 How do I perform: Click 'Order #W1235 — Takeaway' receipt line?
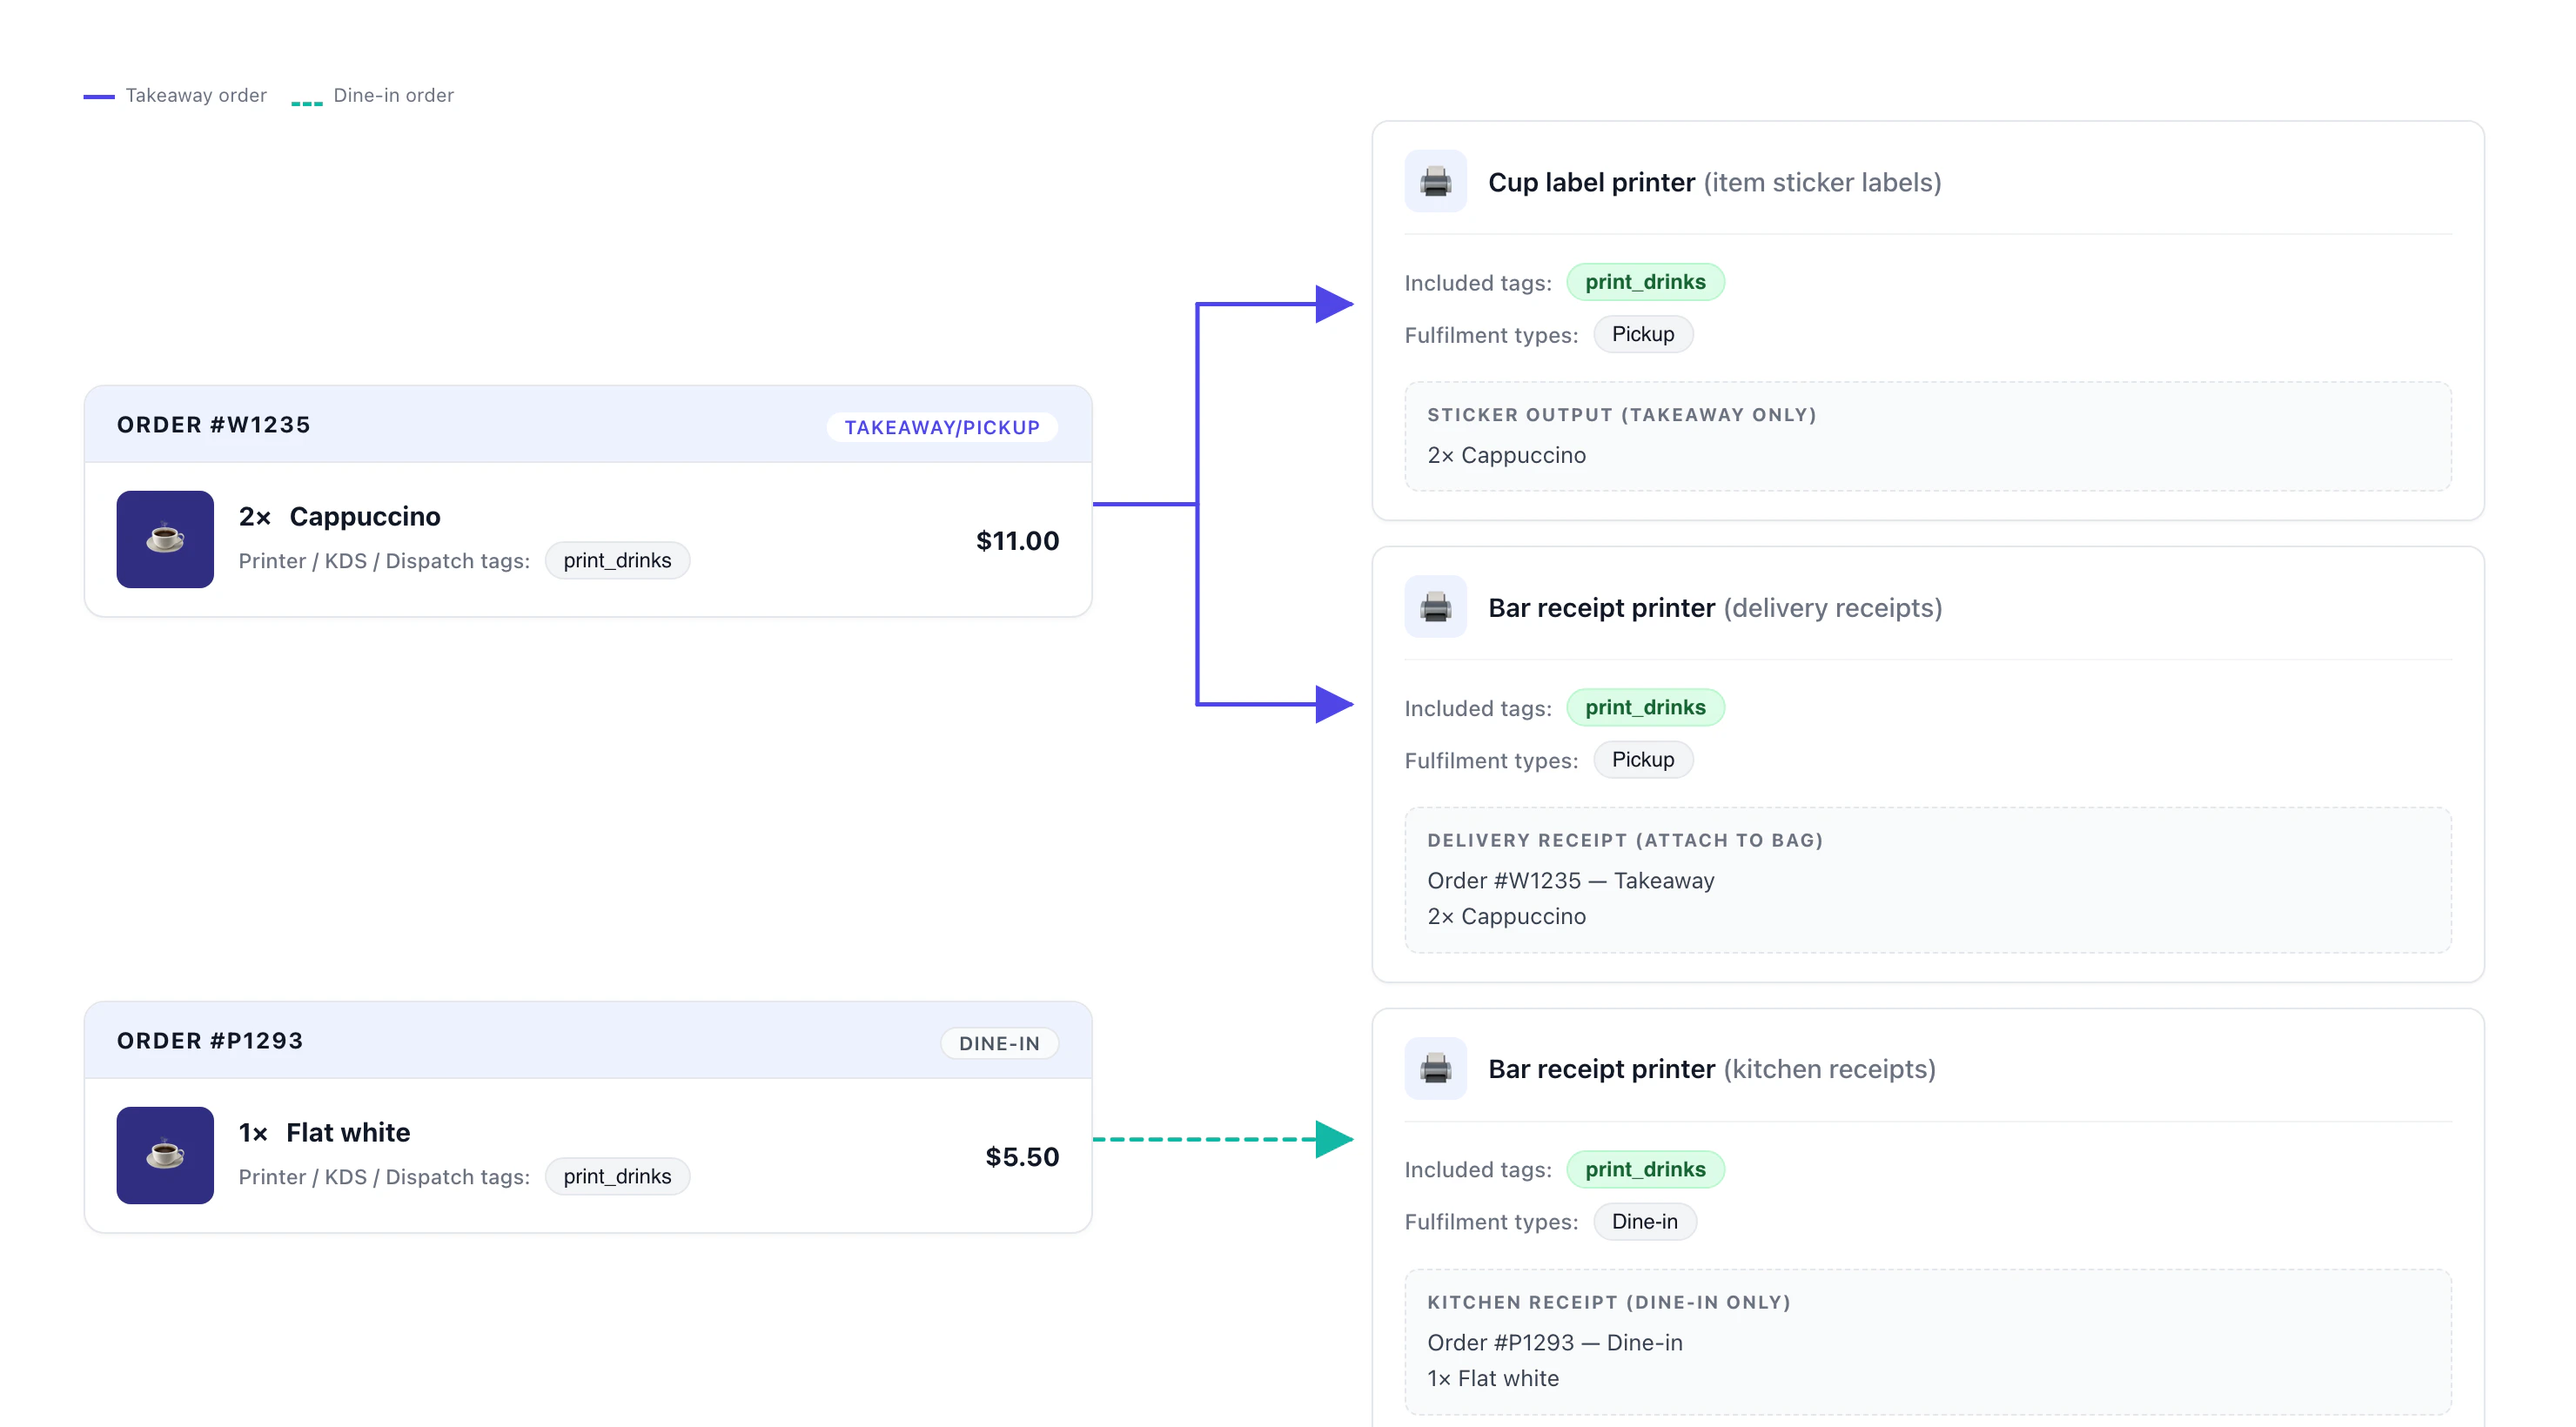point(1570,880)
